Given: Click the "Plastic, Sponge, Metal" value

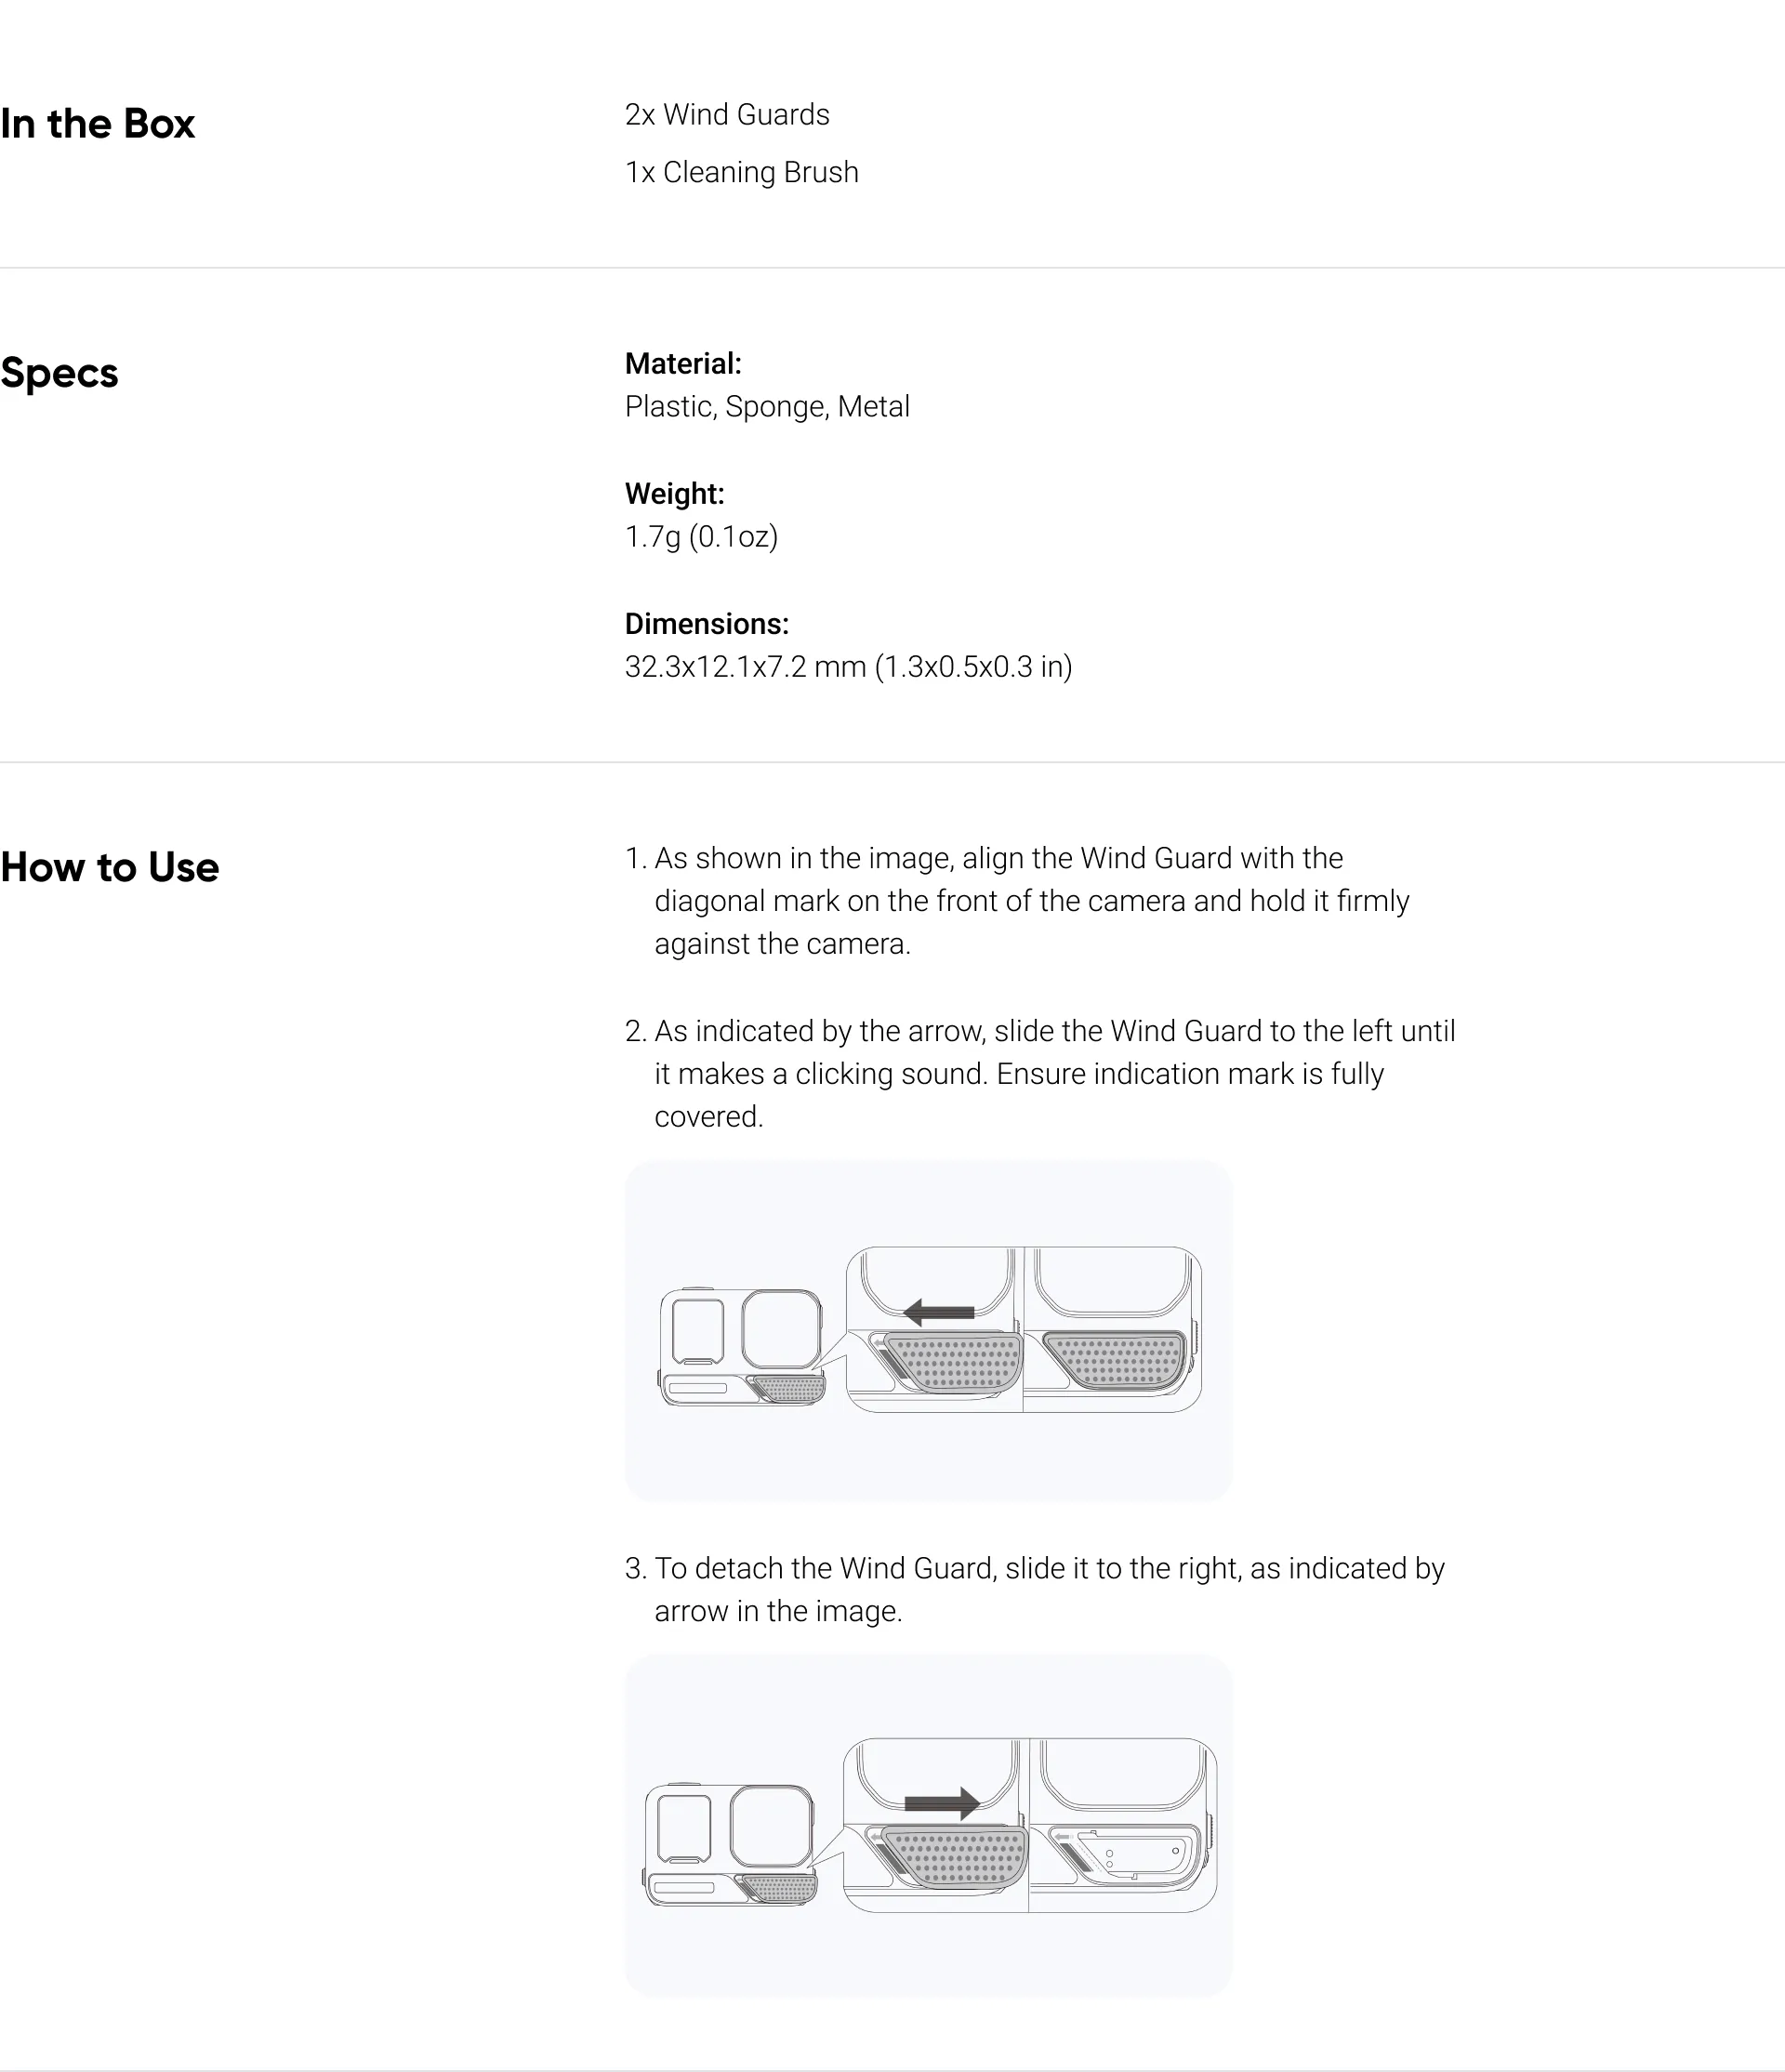Looking at the screenshot, I should [767, 407].
